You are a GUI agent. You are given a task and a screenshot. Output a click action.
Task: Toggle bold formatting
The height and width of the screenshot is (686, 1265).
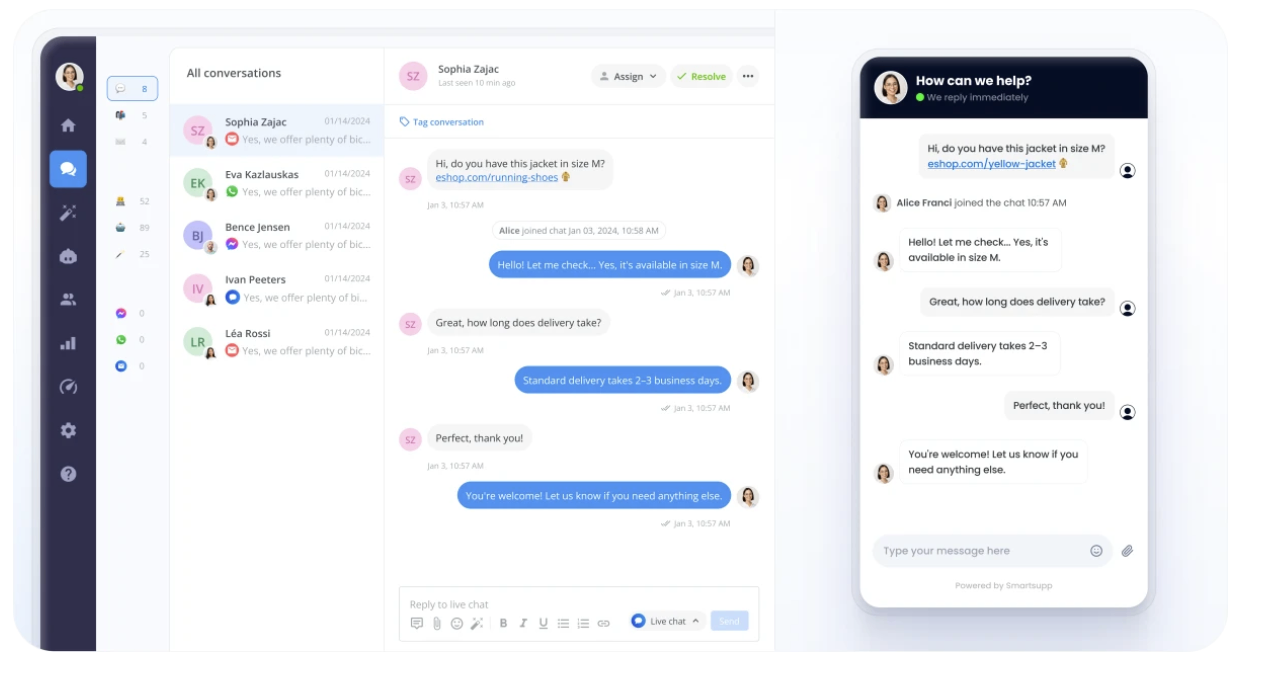coord(503,623)
